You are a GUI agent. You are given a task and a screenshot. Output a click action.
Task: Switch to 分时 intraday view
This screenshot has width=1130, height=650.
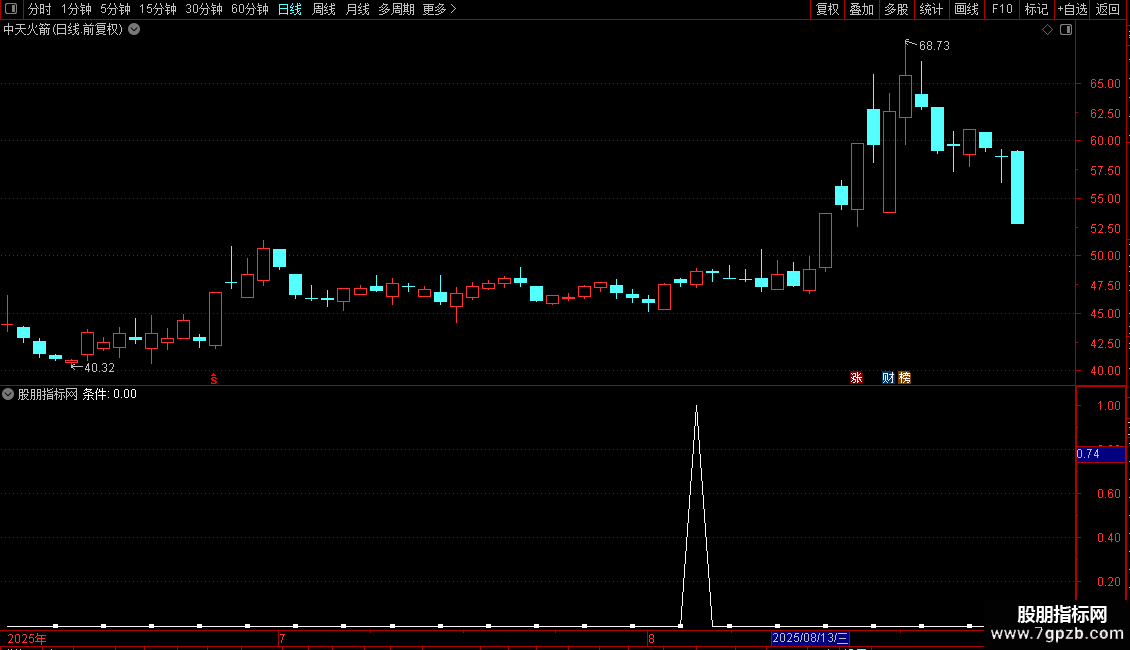click(x=40, y=9)
